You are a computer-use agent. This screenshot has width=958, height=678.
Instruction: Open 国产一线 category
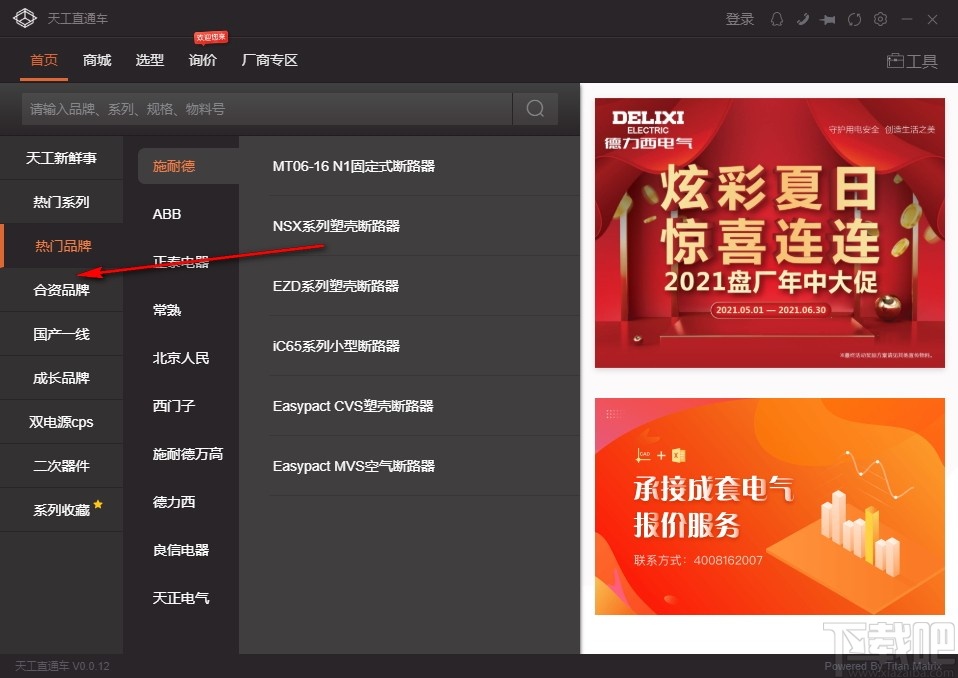point(61,334)
